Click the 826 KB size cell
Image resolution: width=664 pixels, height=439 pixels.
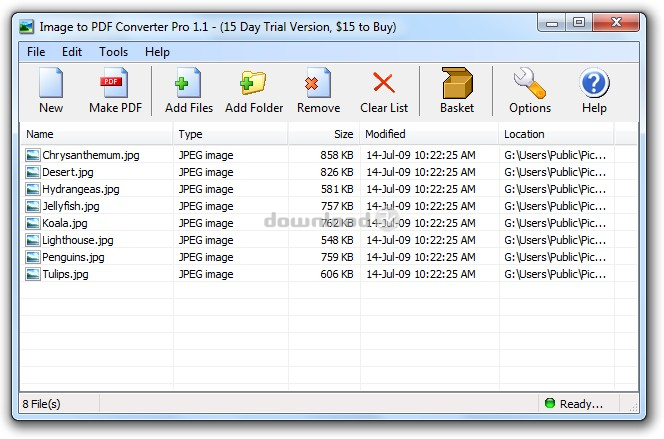click(x=337, y=172)
